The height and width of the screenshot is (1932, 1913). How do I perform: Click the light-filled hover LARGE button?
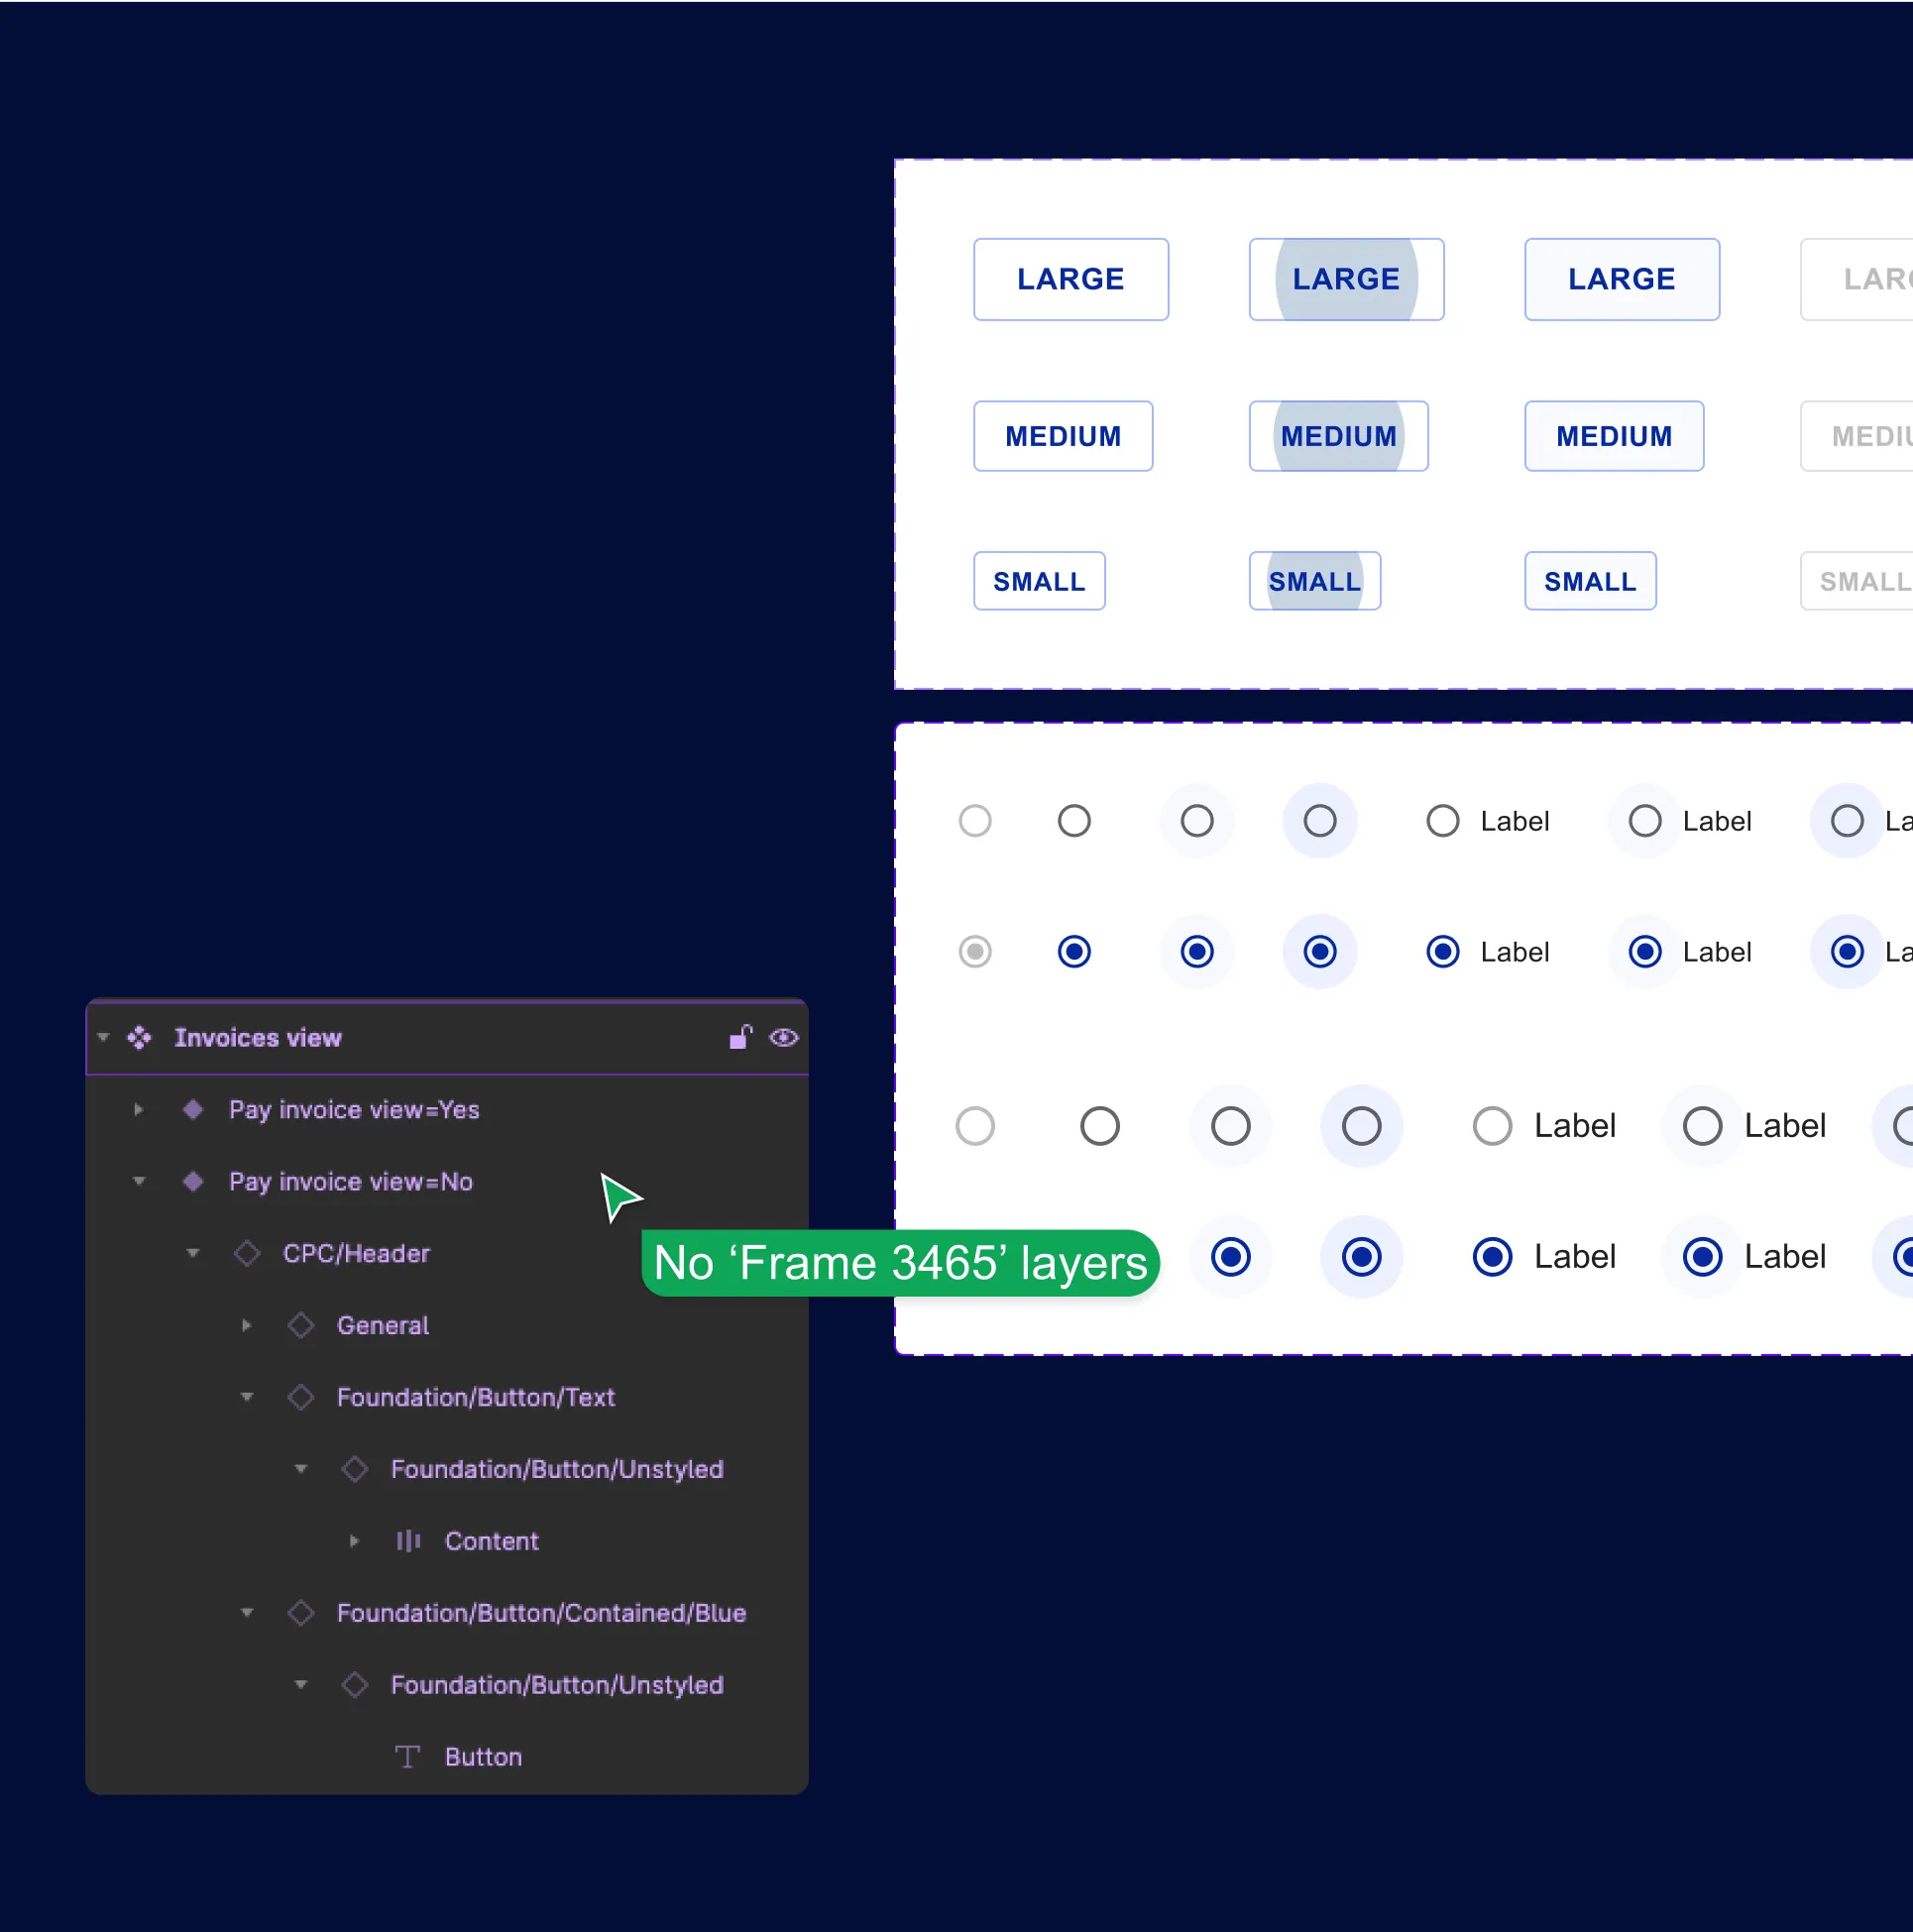1622,279
